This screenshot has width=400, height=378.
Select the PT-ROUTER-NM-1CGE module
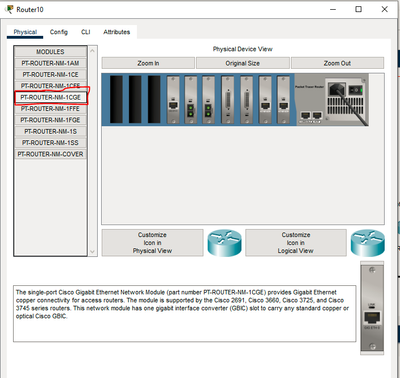[x=50, y=97]
